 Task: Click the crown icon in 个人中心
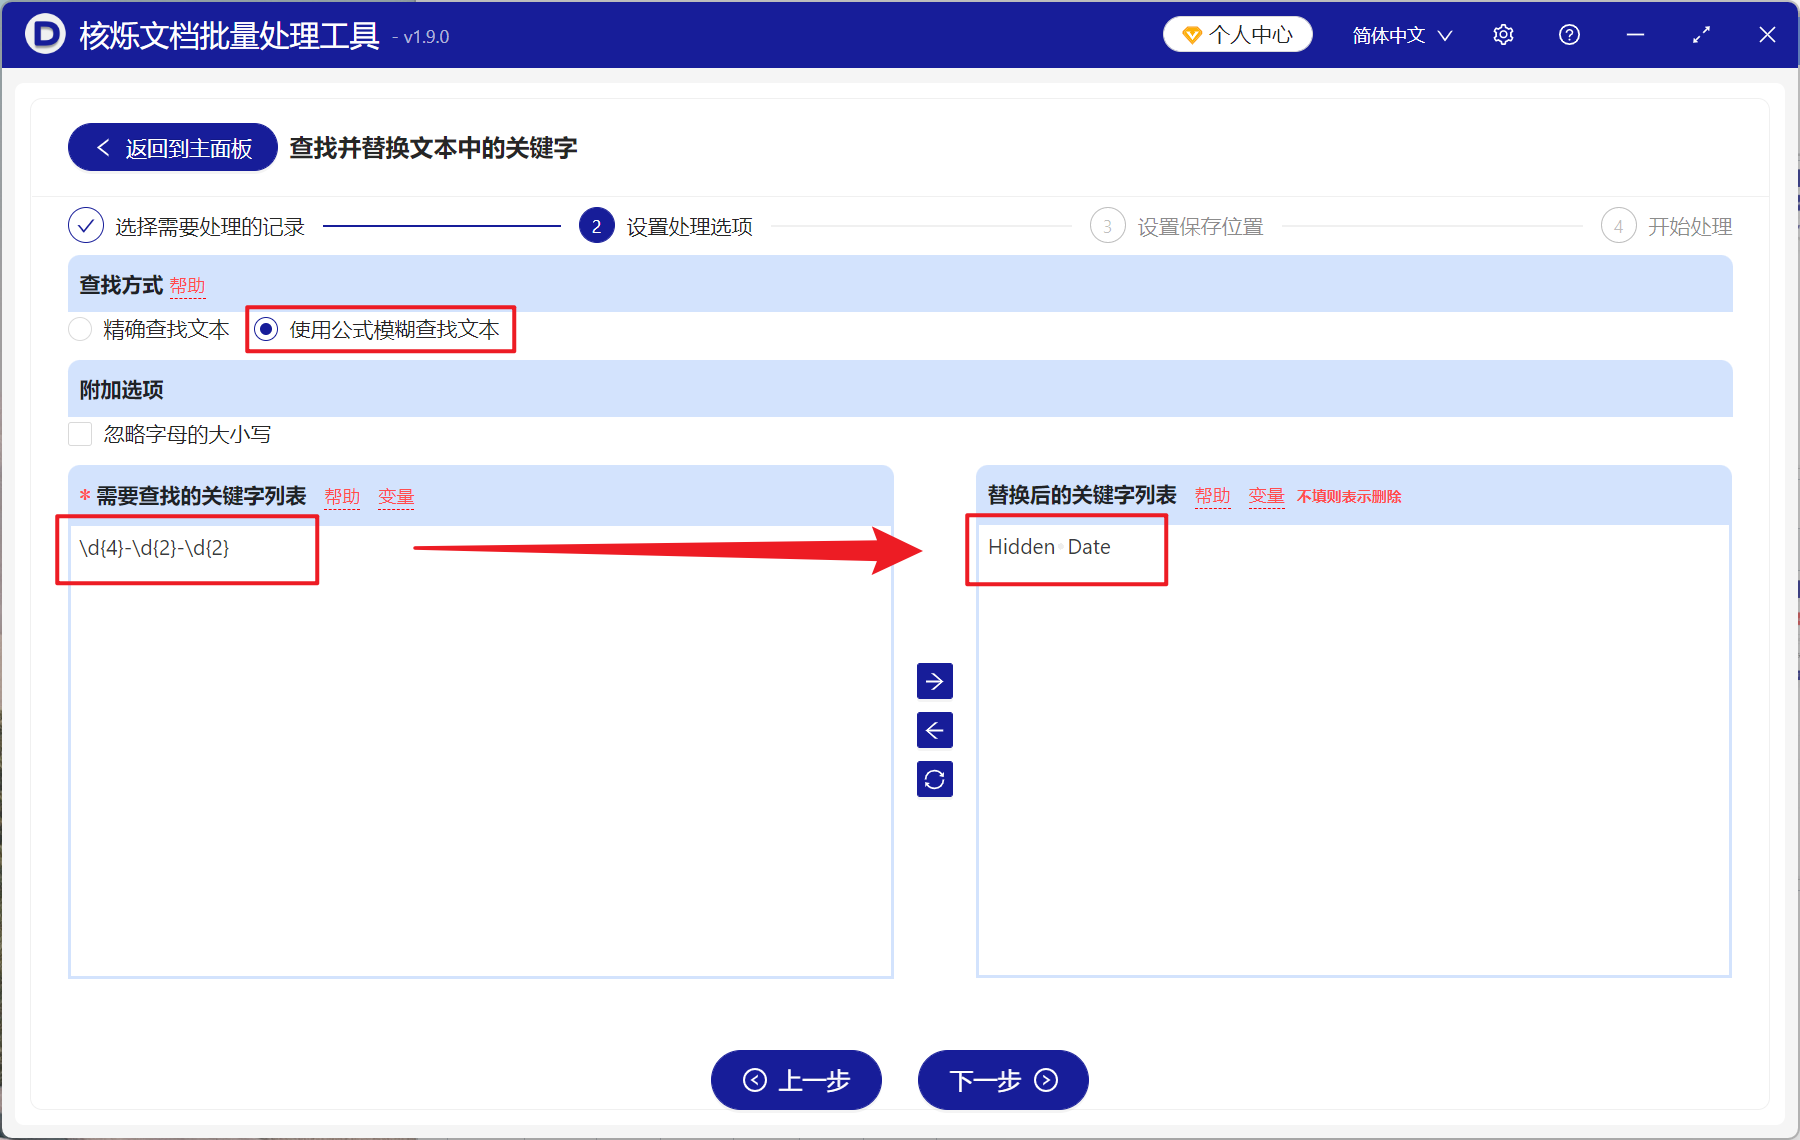point(1191,33)
